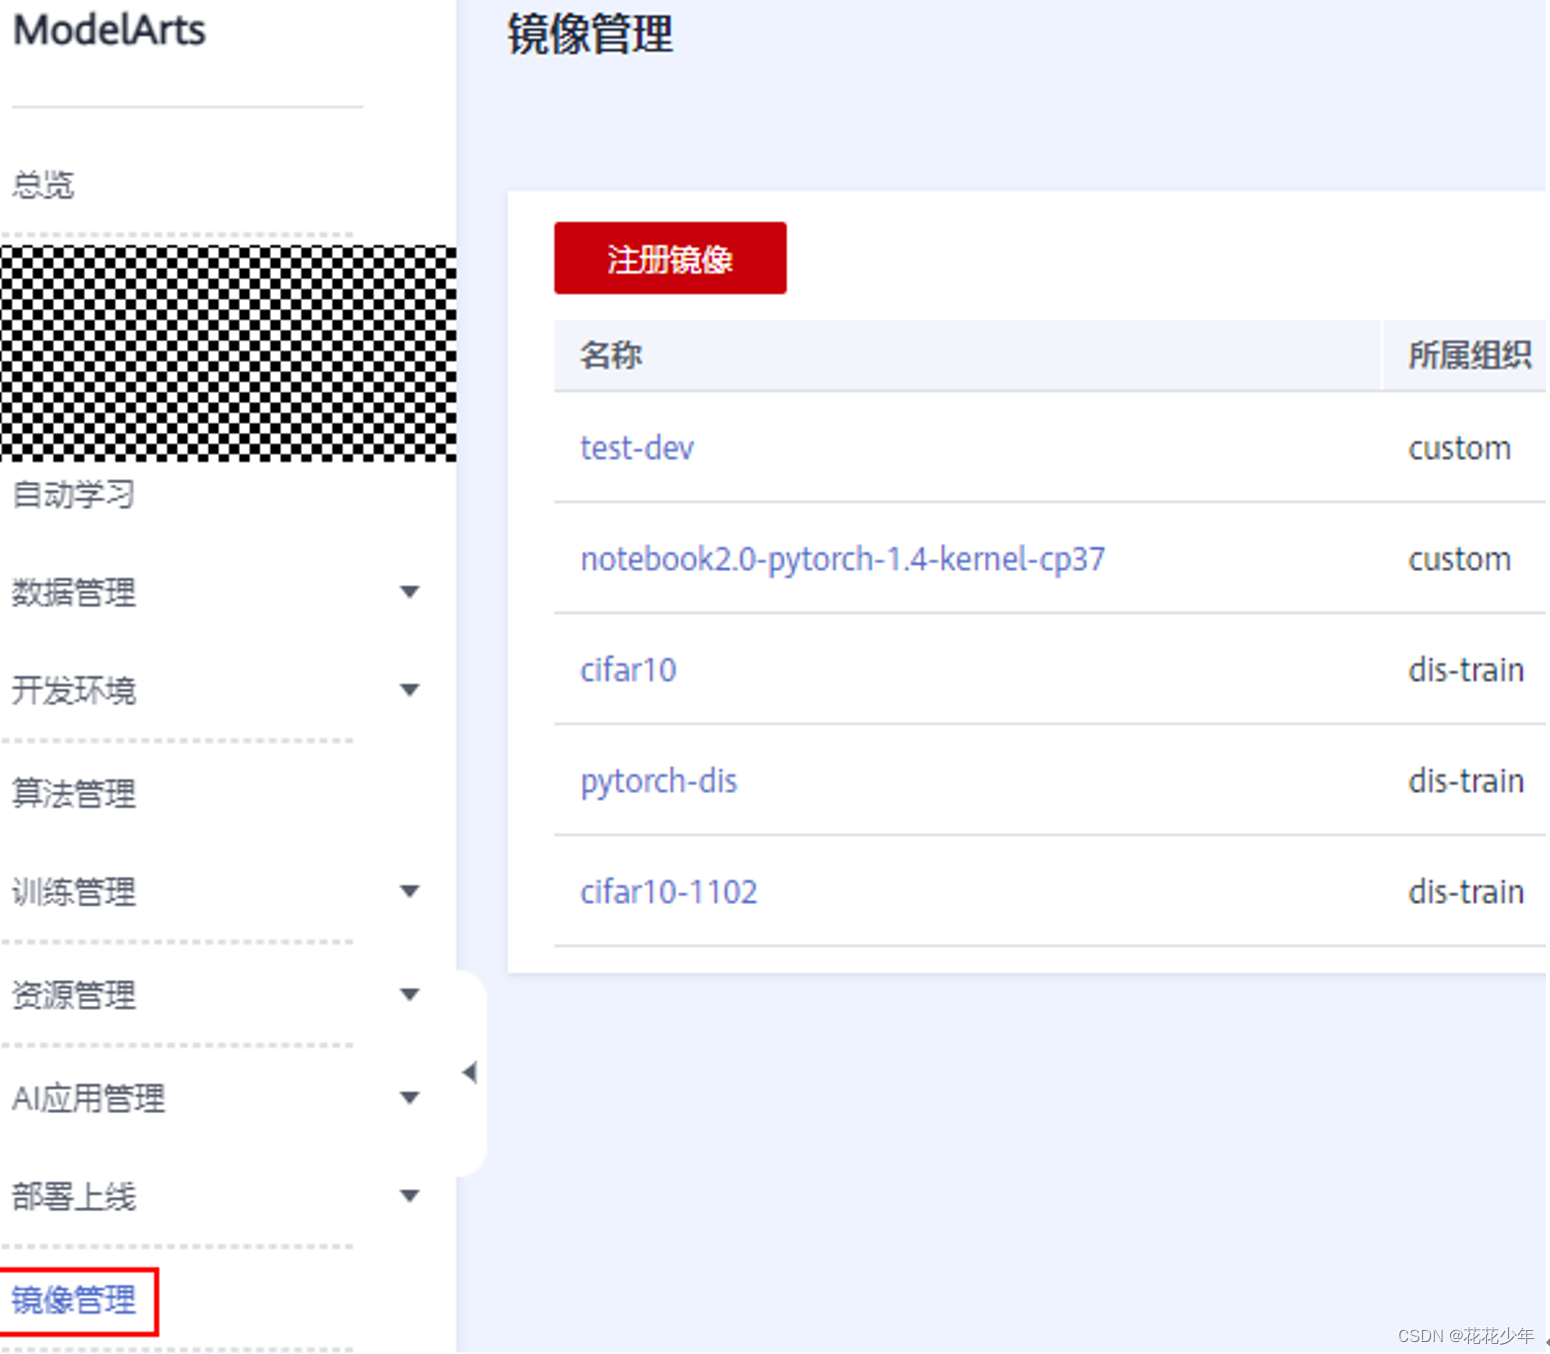Expand the 数据管理 section
1550x1354 pixels.
click(x=409, y=592)
